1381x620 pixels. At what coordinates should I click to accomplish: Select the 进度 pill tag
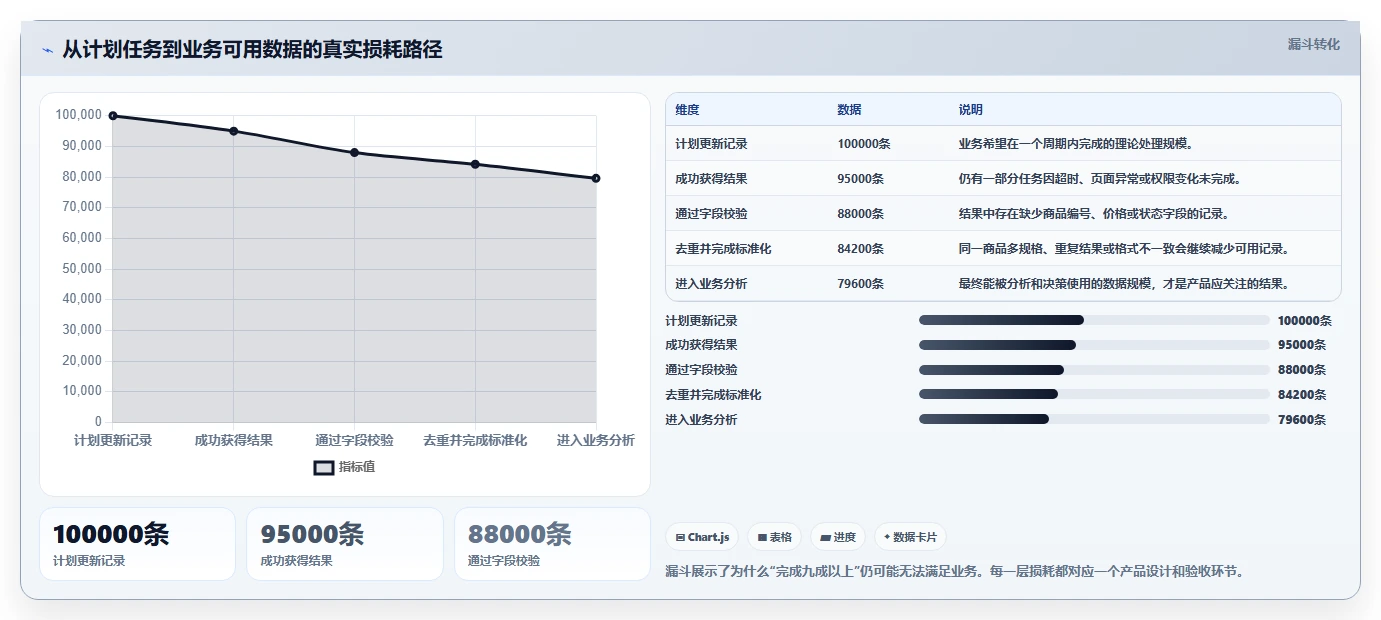coord(838,537)
